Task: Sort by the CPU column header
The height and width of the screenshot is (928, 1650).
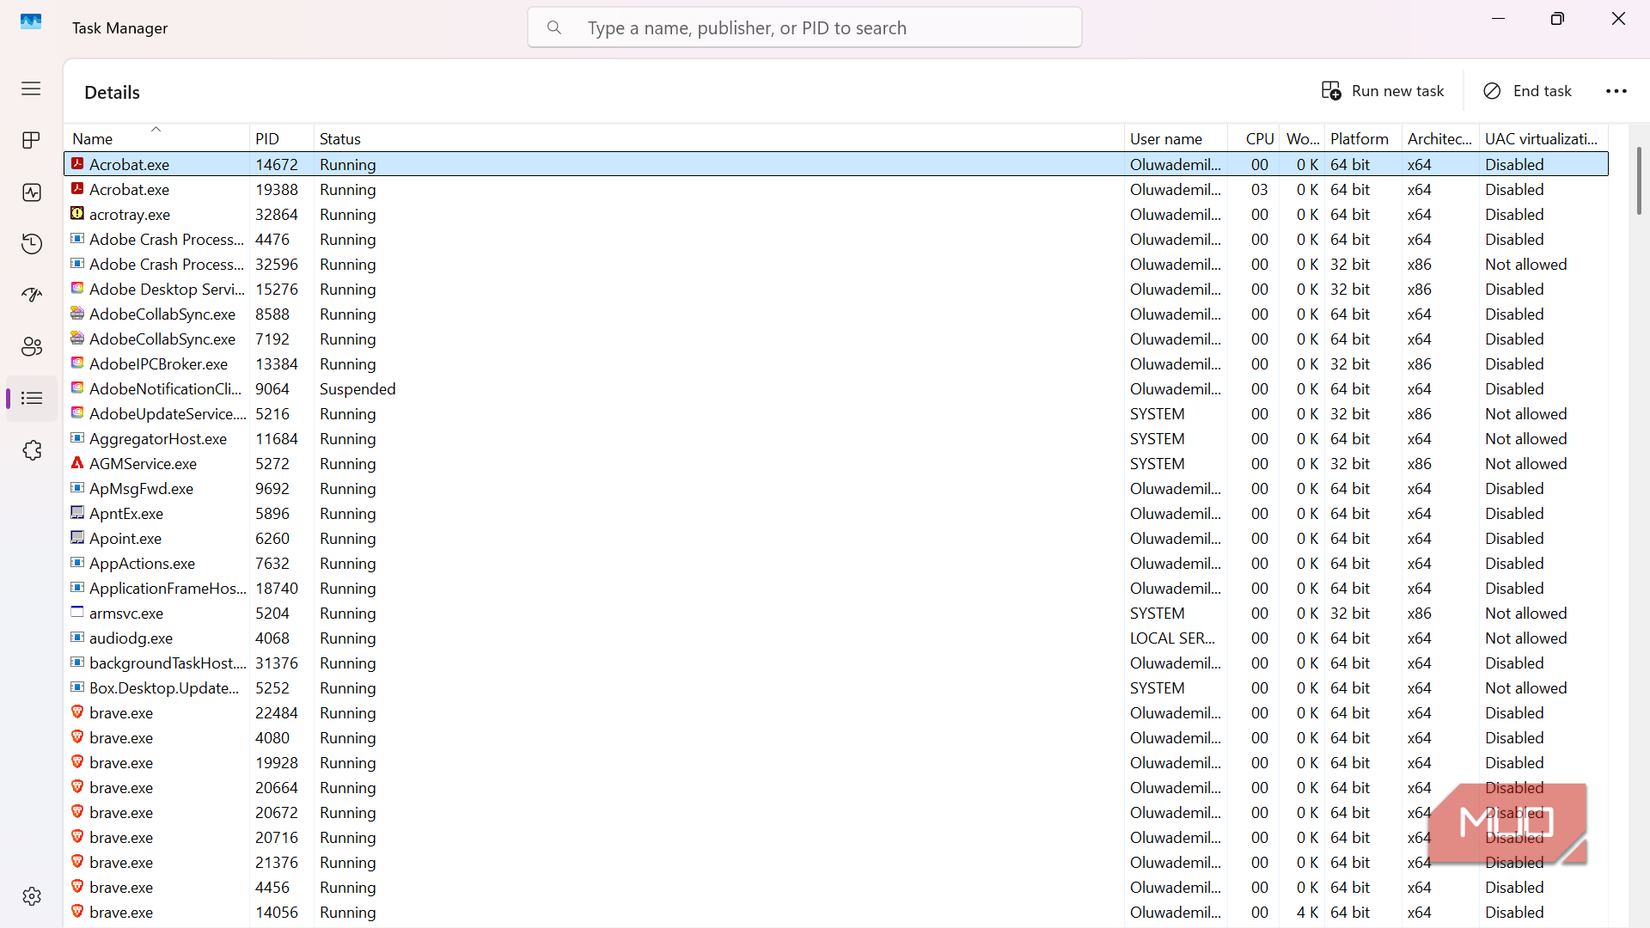Action: [x=1254, y=138]
